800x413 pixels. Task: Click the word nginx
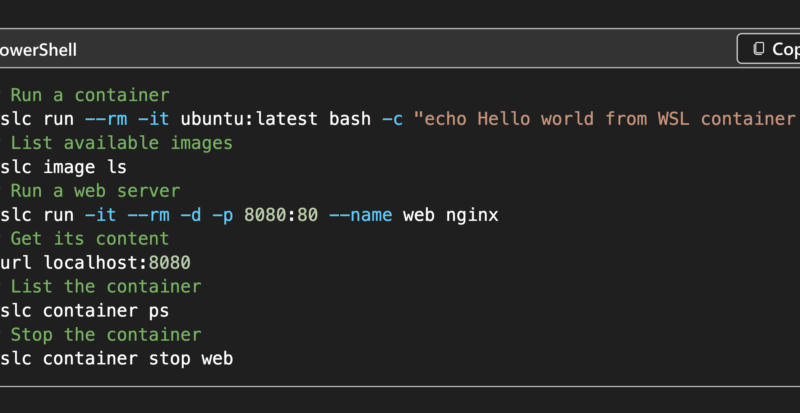[472, 215]
